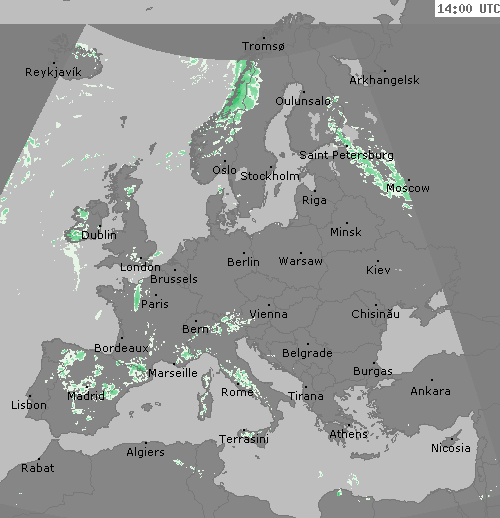The image size is (500, 518).
Task: Click the Warsaw label
Action: click(x=301, y=261)
